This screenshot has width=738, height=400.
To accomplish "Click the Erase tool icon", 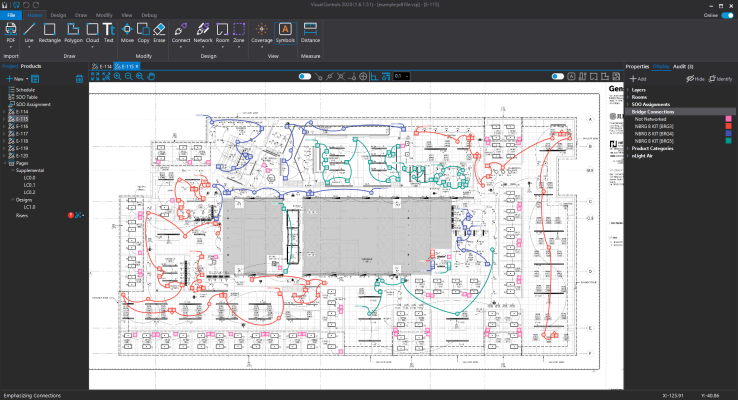I will [x=159, y=33].
